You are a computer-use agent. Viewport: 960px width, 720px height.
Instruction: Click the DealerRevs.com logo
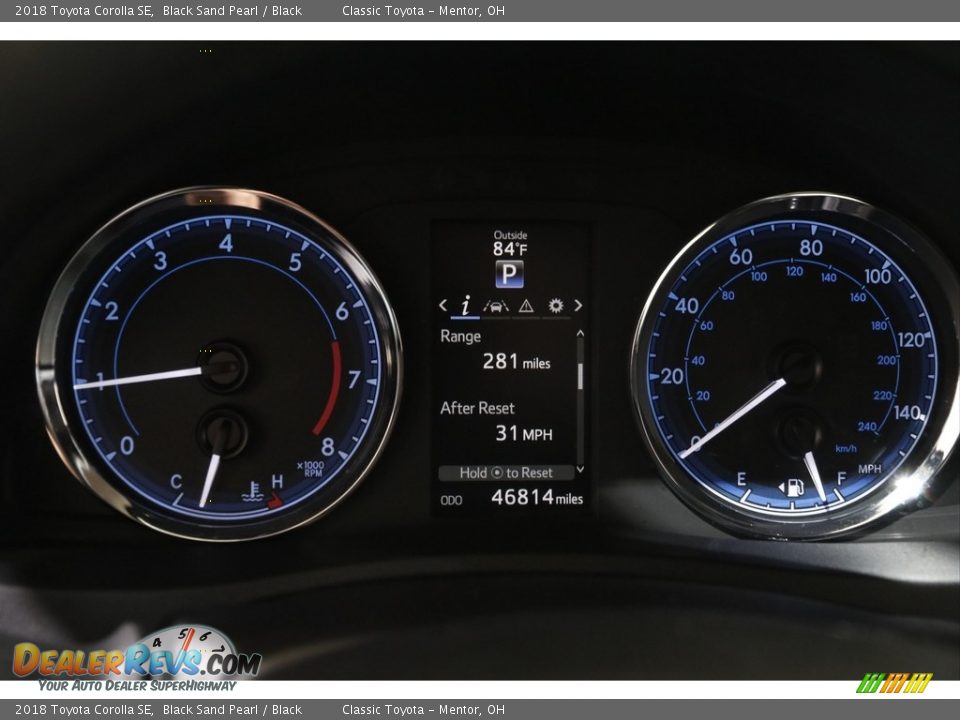click(136, 660)
